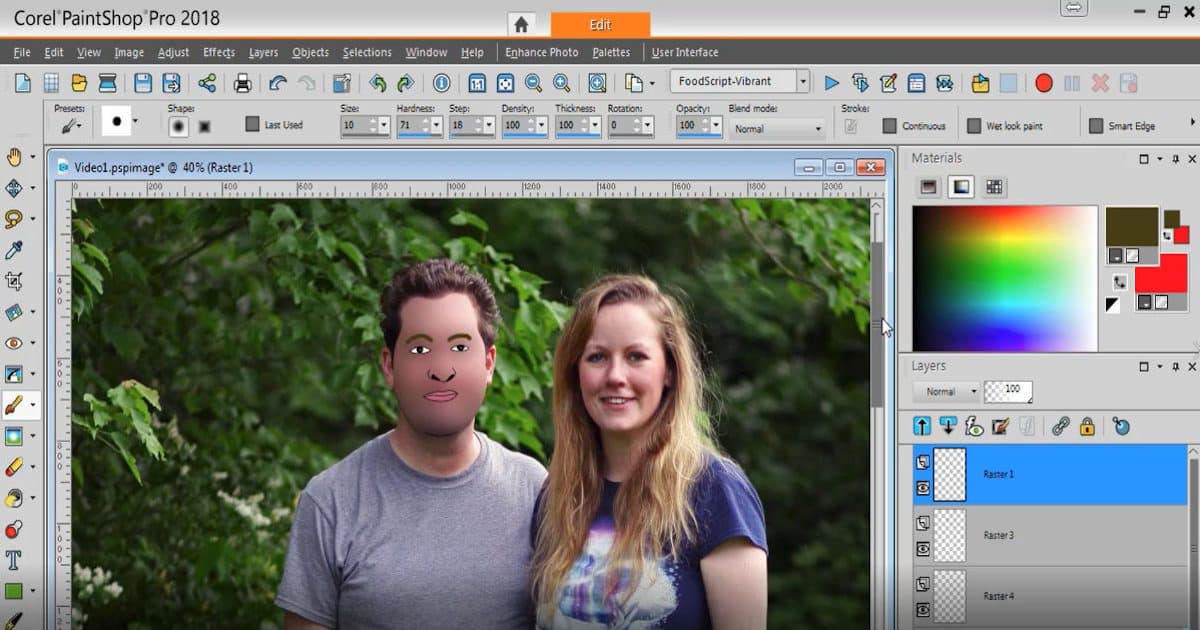Choose the Crop tool

coord(14,281)
